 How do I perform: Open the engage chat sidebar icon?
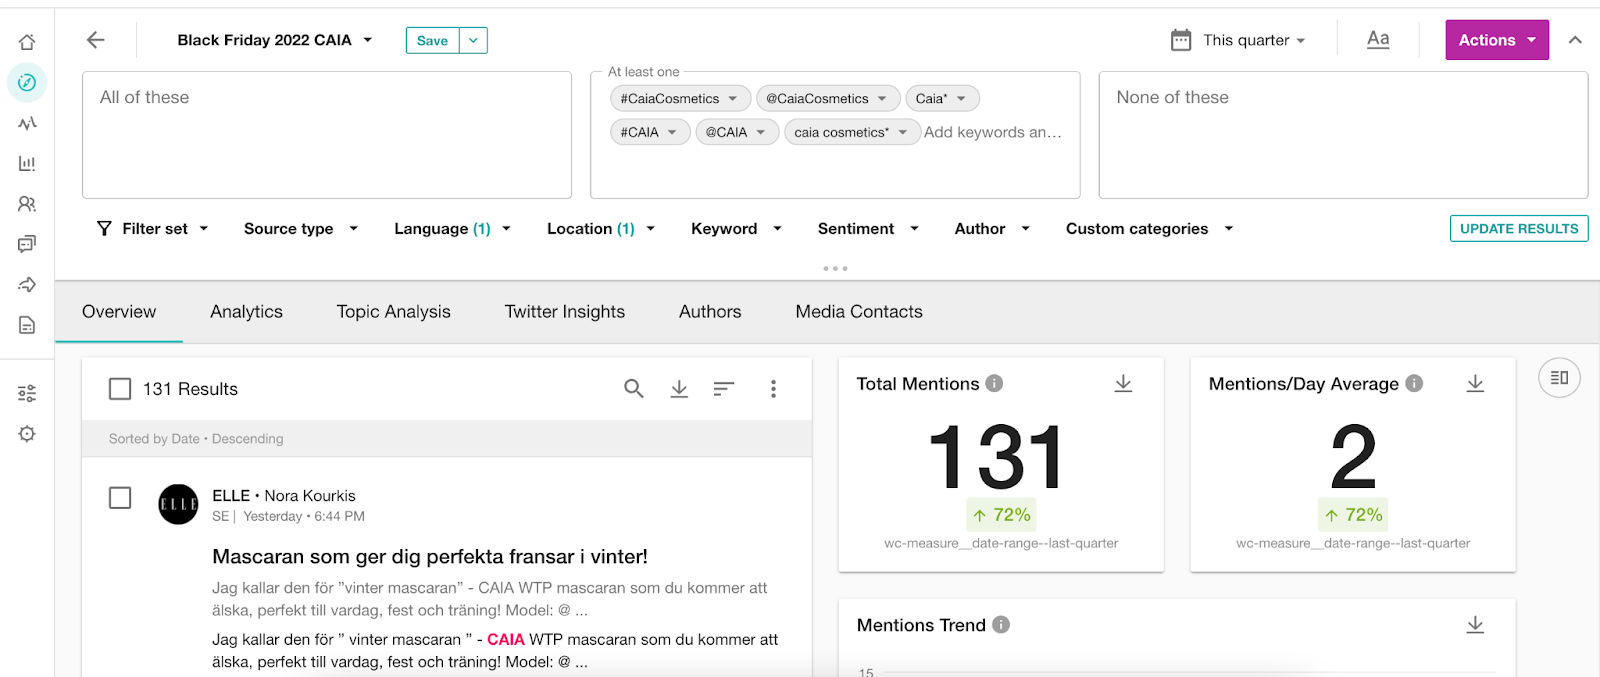point(27,244)
